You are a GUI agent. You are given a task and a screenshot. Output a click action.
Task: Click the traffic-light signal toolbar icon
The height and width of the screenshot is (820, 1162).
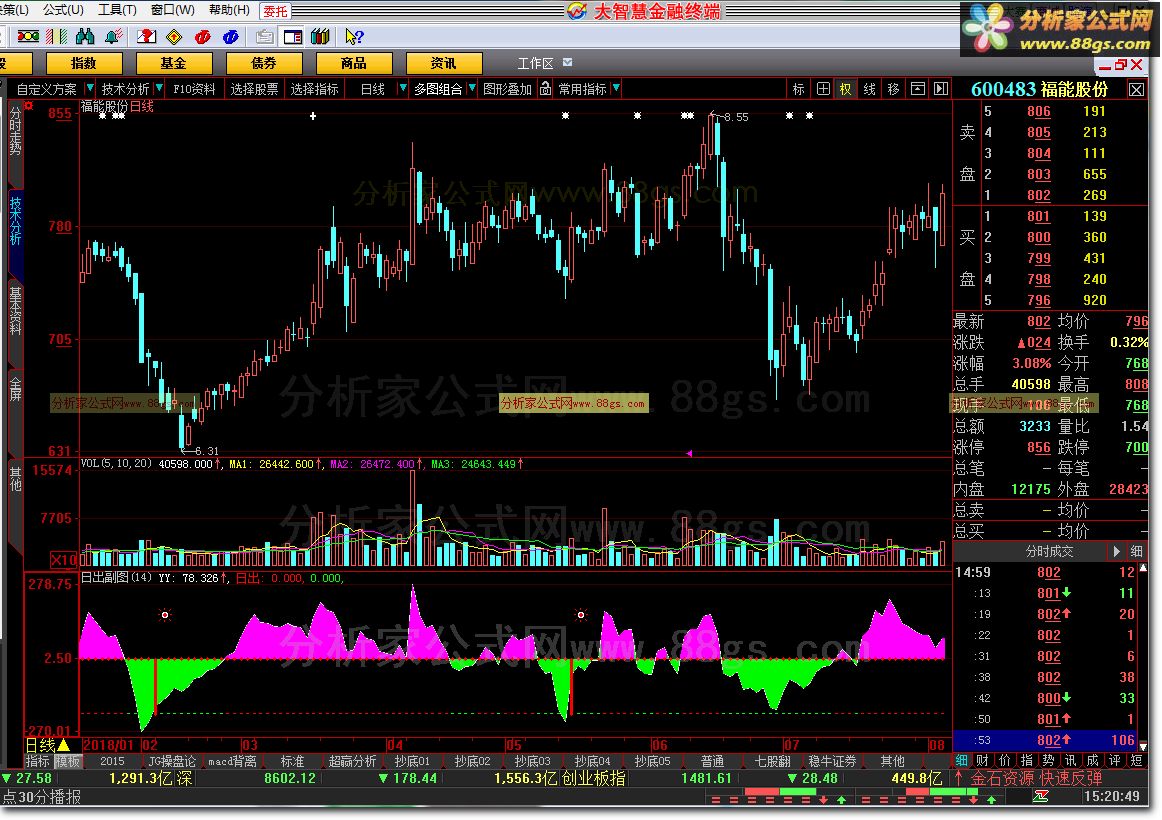click(x=28, y=36)
